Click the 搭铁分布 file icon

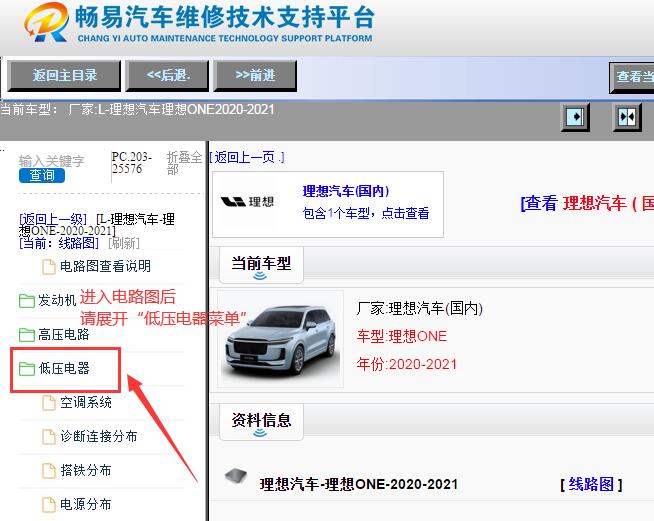[x=49, y=471]
